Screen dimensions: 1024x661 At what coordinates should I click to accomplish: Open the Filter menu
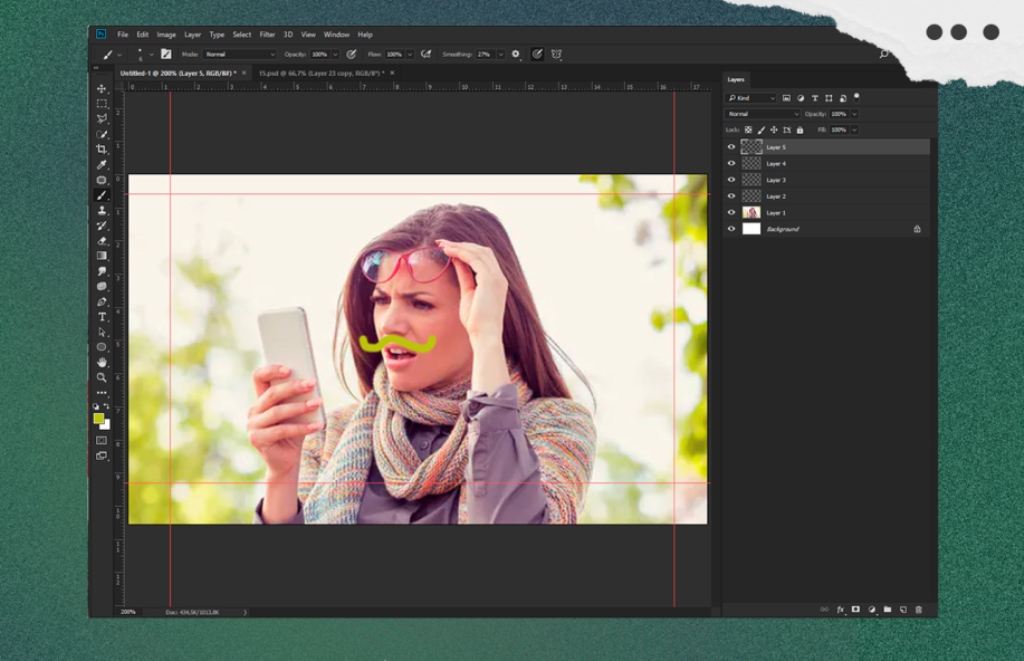(x=267, y=34)
